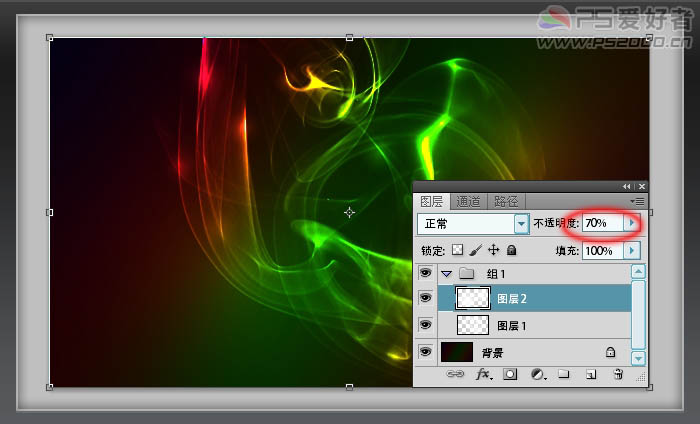This screenshot has width=700, height=424.
Task: Select the 图层 1 layer thumbnail
Action: 472,325
